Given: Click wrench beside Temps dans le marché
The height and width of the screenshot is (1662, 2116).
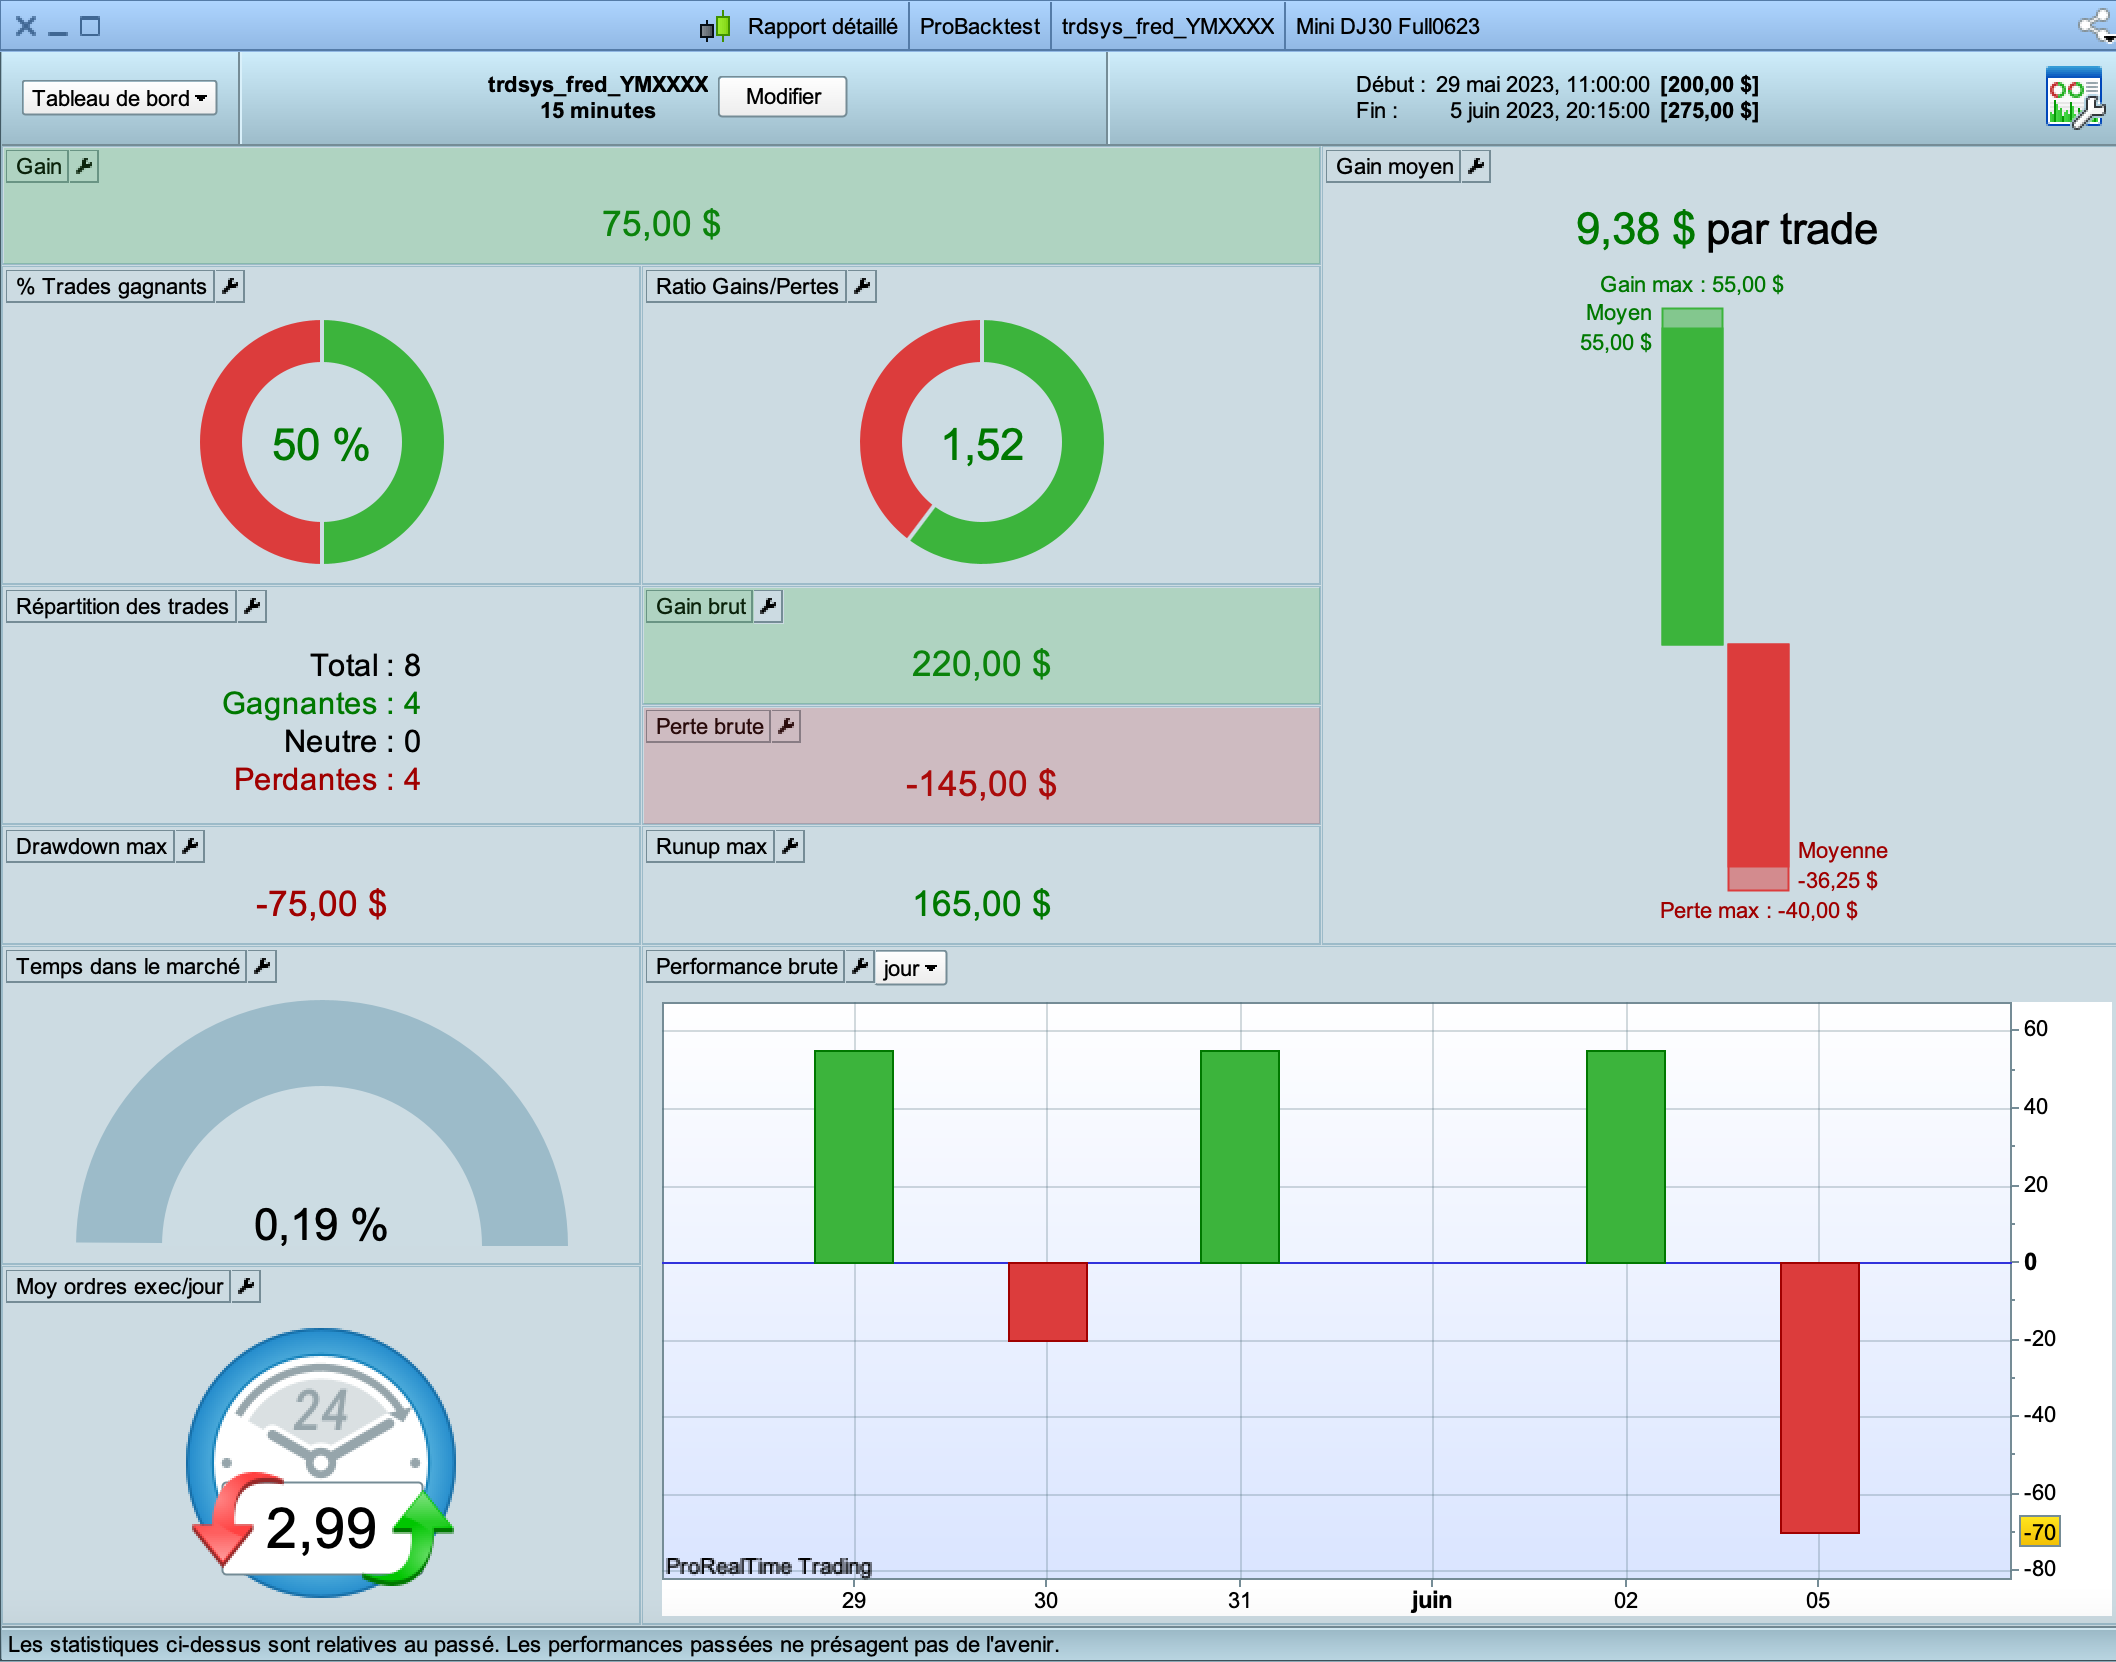Looking at the screenshot, I should pos(262,966).
